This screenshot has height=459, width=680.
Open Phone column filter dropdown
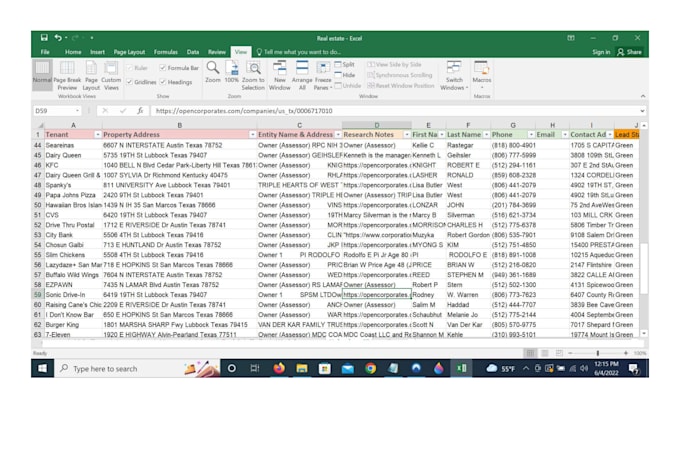pos(531,135)
